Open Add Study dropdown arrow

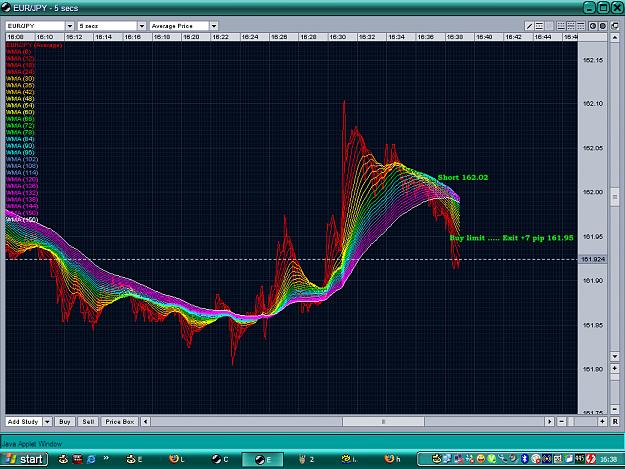tap(47, 422)
